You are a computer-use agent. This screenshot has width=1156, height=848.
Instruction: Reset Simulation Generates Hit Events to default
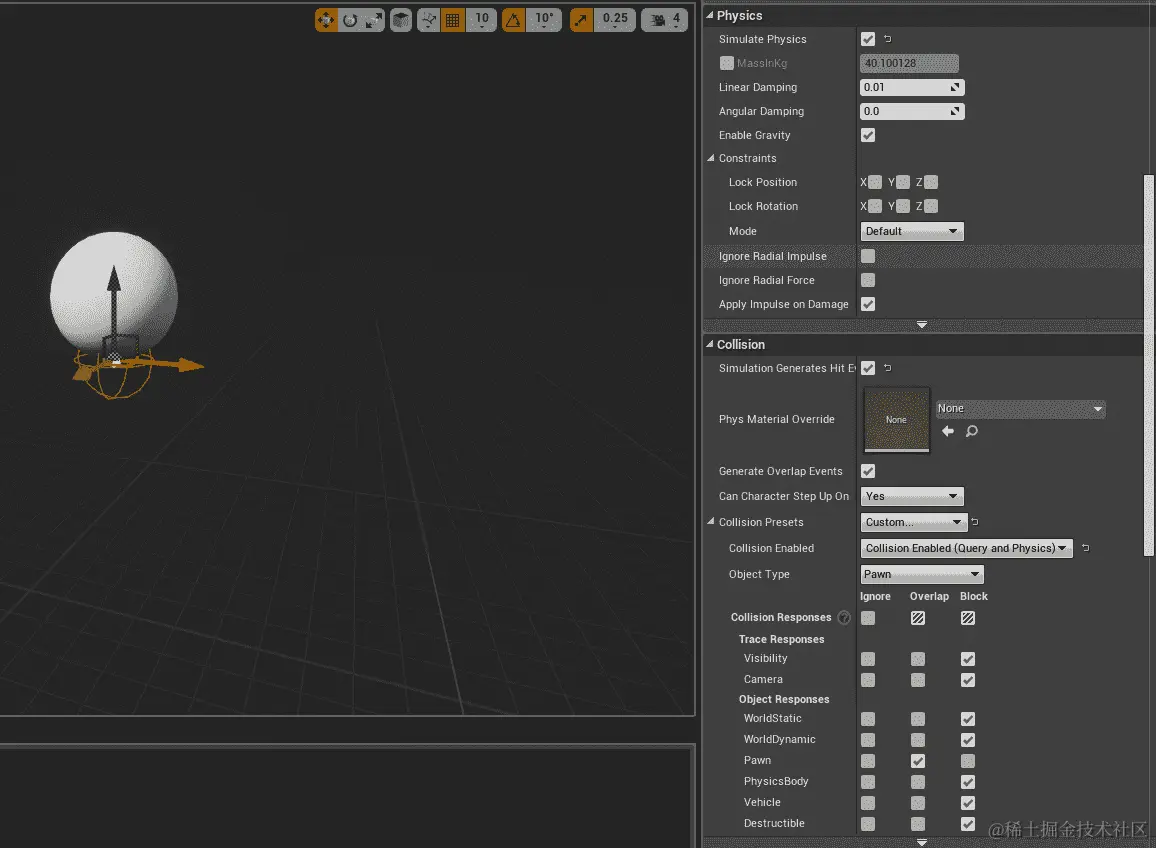point(888,367)
